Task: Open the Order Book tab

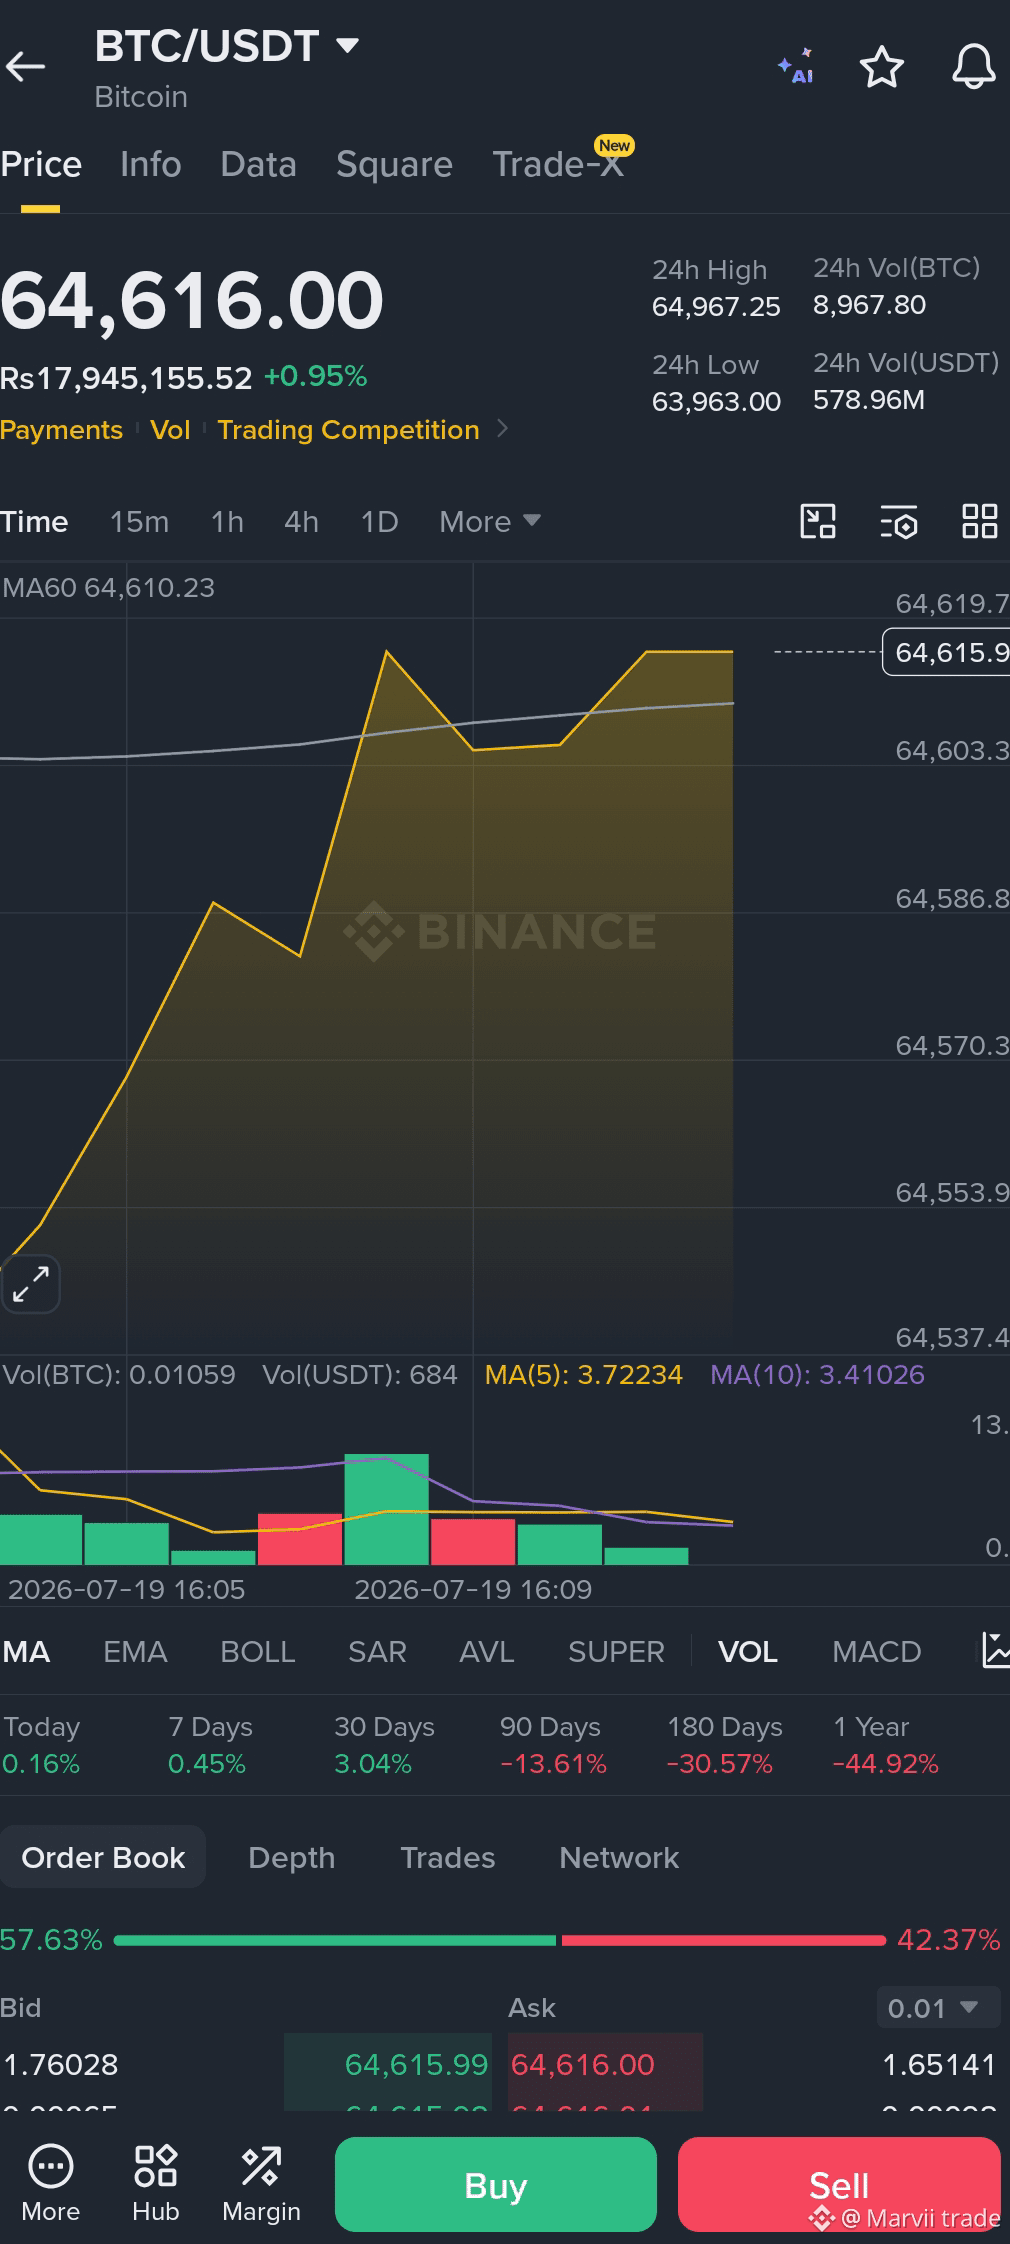Action: point(103,1857)
